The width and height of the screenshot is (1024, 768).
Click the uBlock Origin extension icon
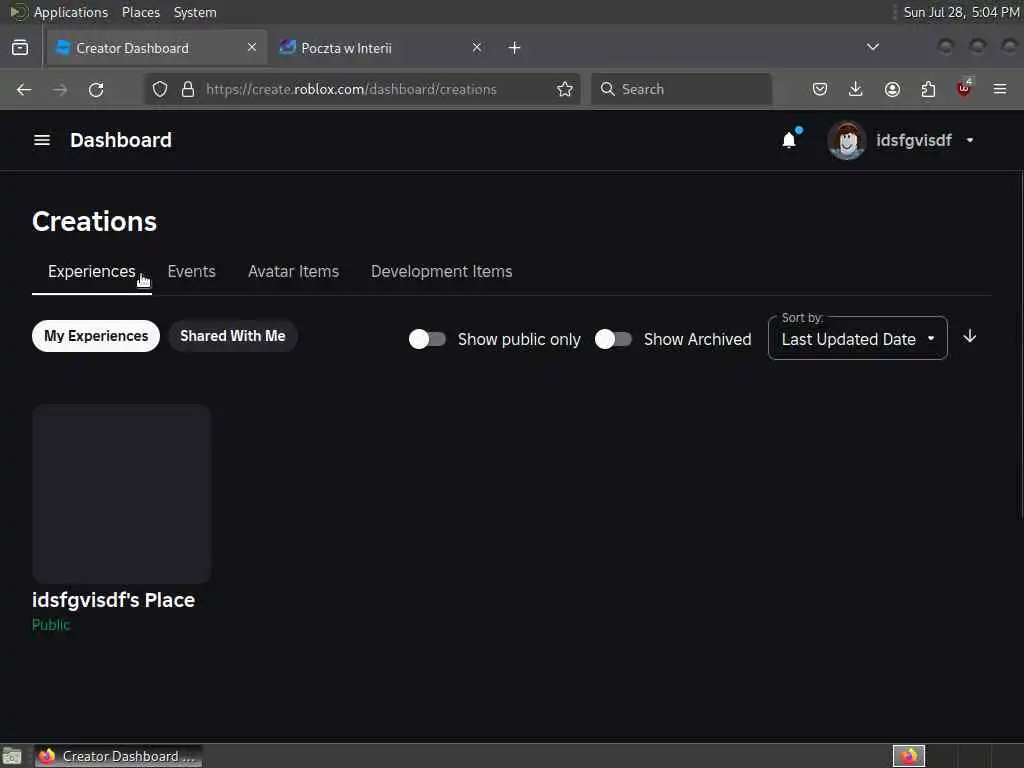[964, 88]
